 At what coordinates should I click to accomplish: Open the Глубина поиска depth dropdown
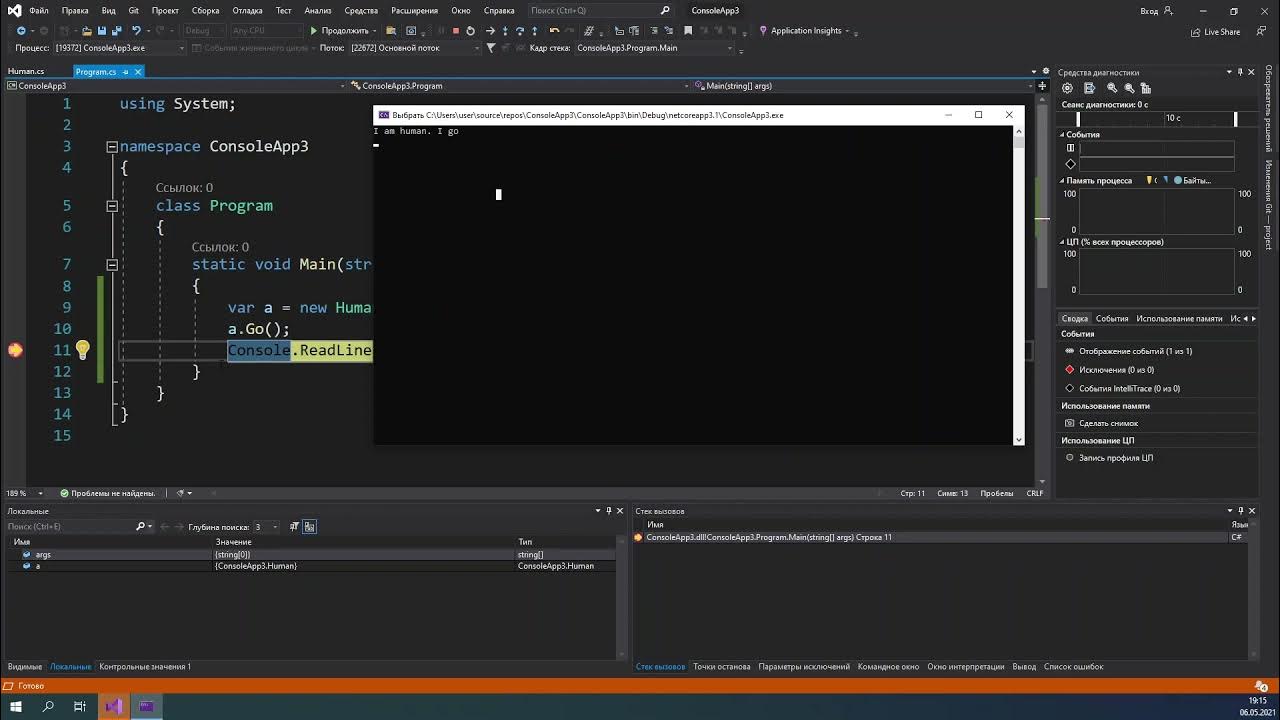tap(266, 526)
